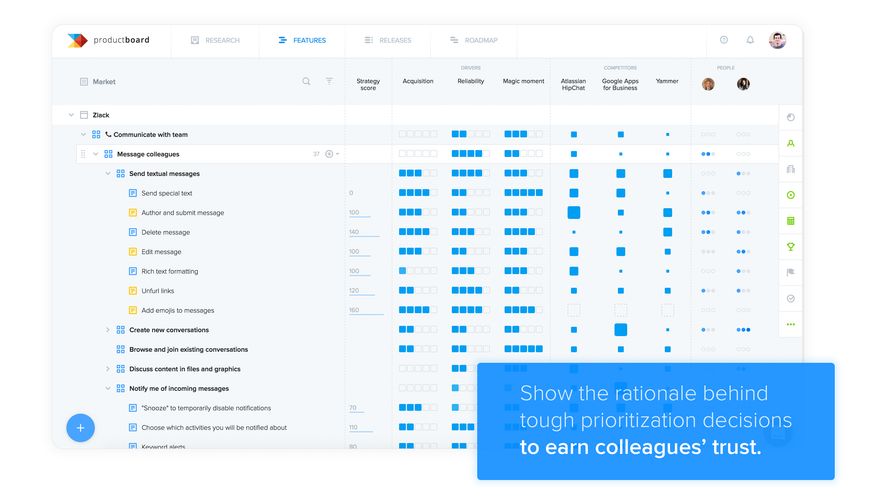Select the Send special text feature

166,193
